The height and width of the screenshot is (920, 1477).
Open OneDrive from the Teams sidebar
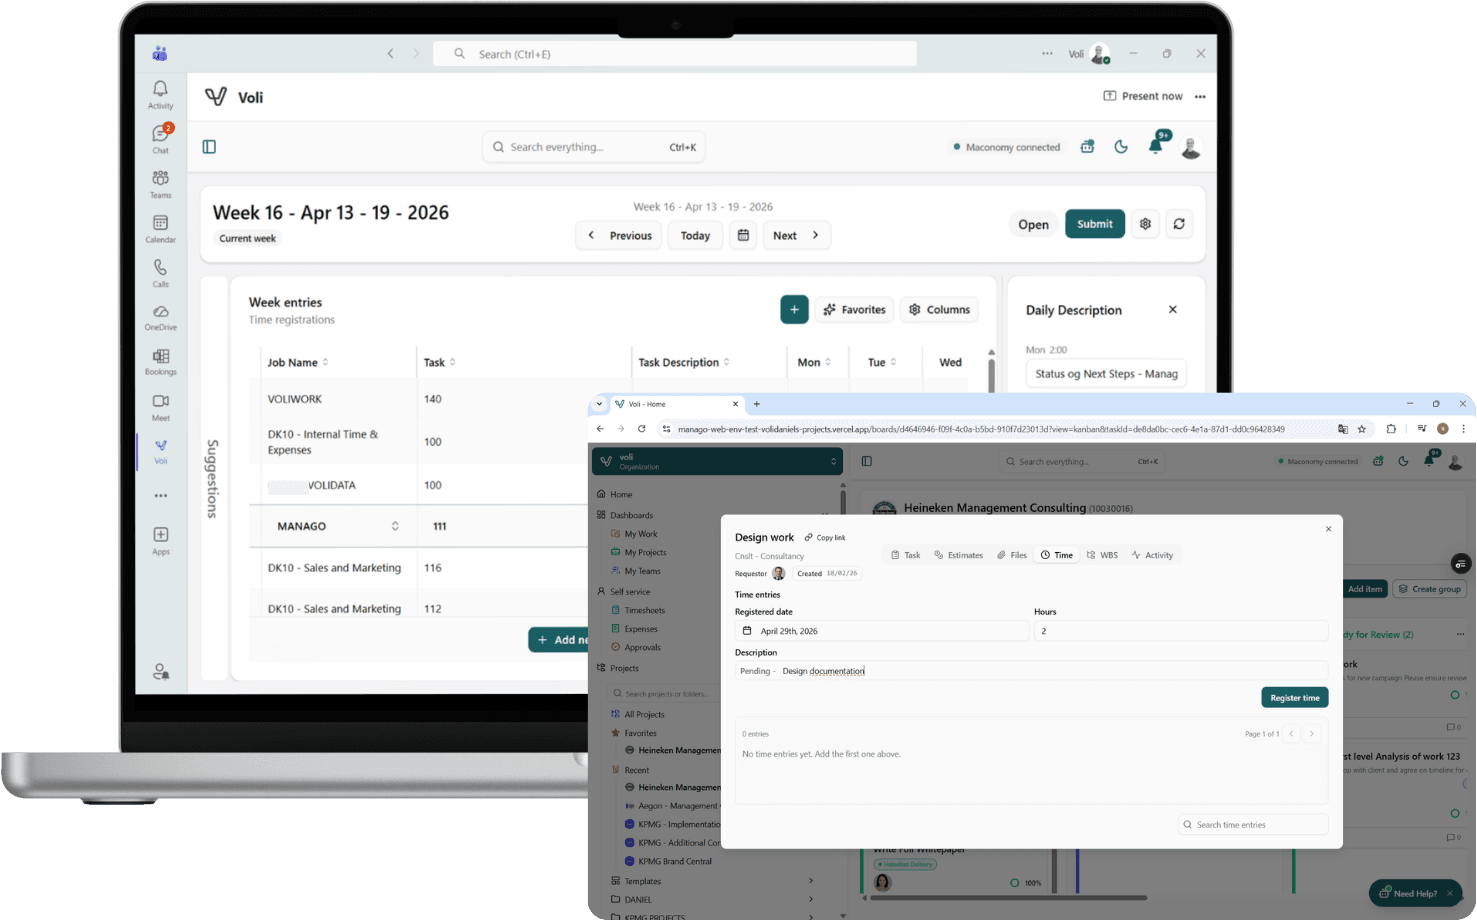[x=160, y=317]
